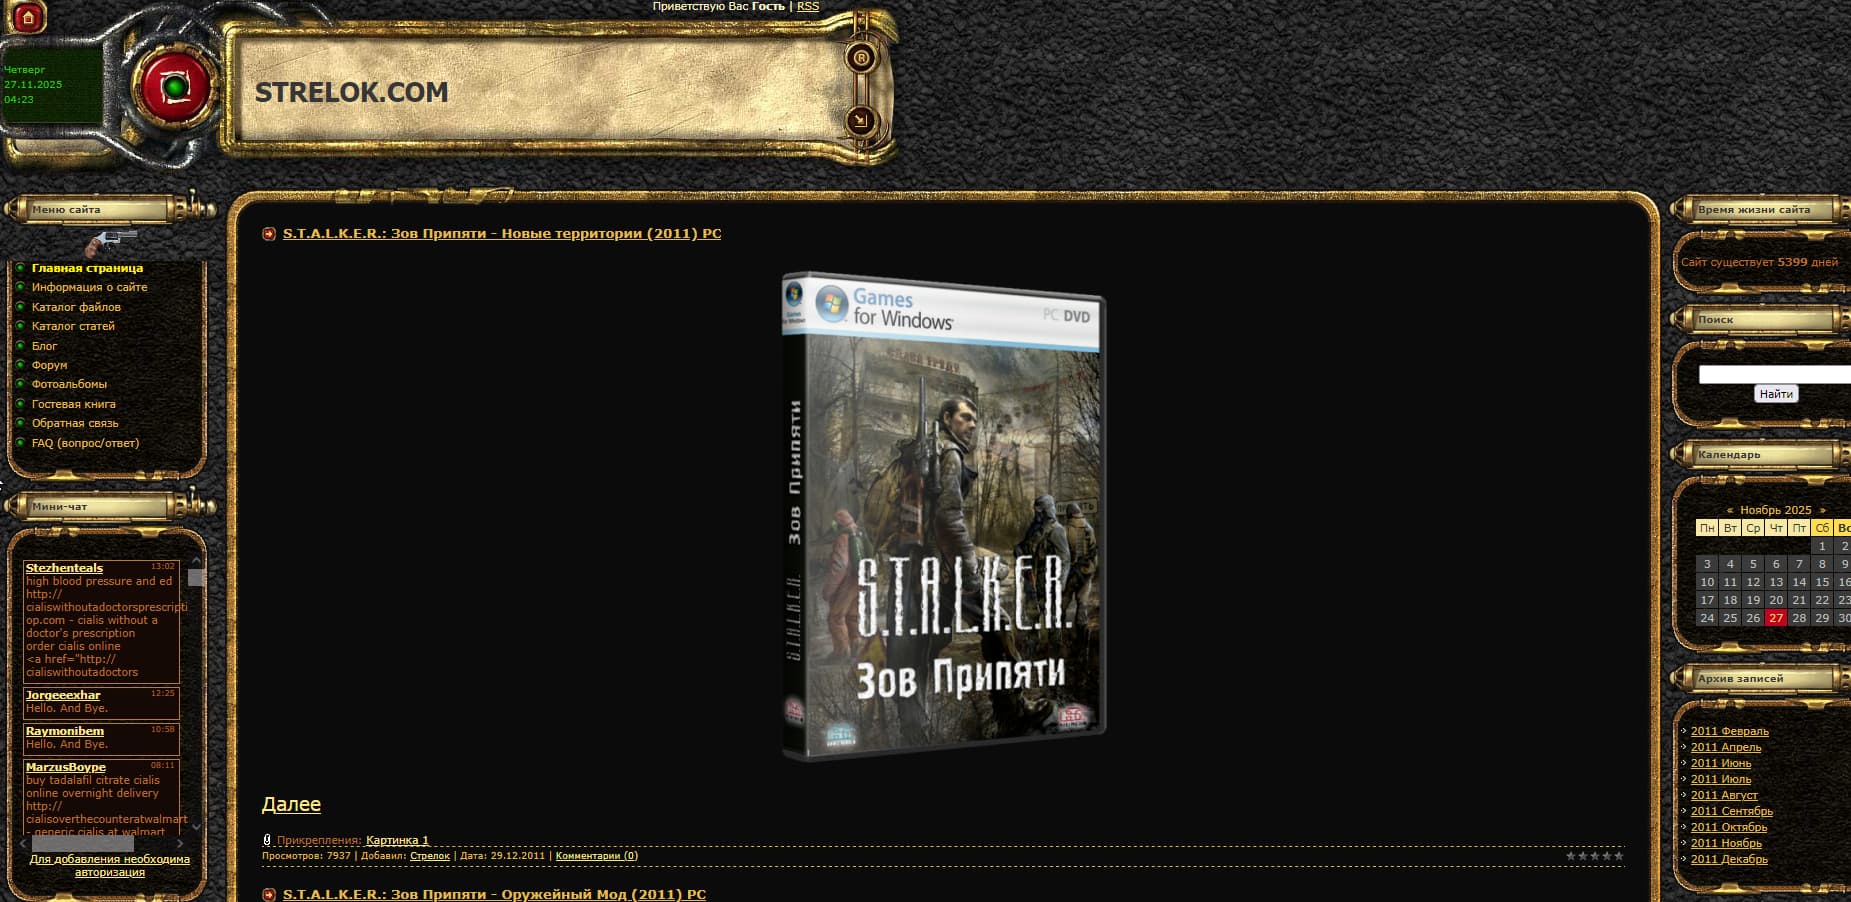
Task: Click the red home icon in header
Action: pos(27,17)
